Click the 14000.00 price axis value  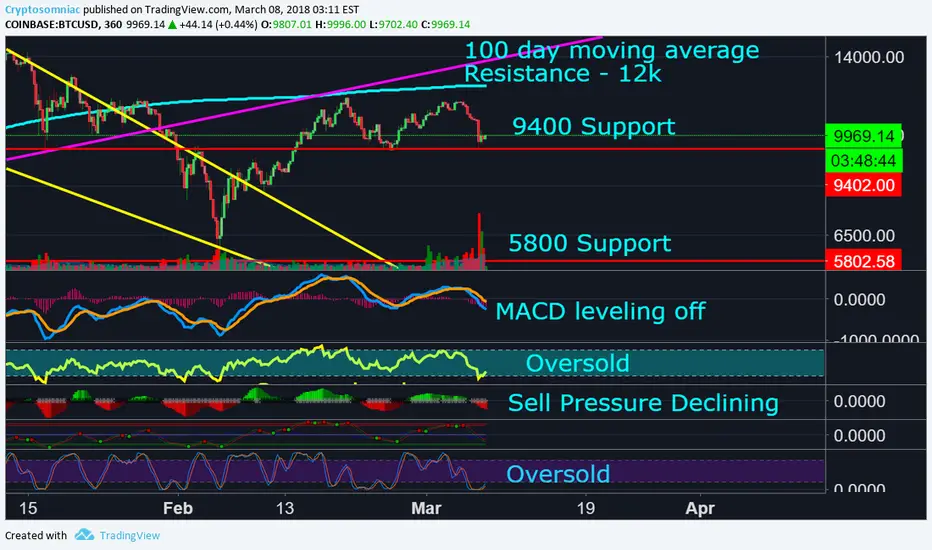click(868, 57)
